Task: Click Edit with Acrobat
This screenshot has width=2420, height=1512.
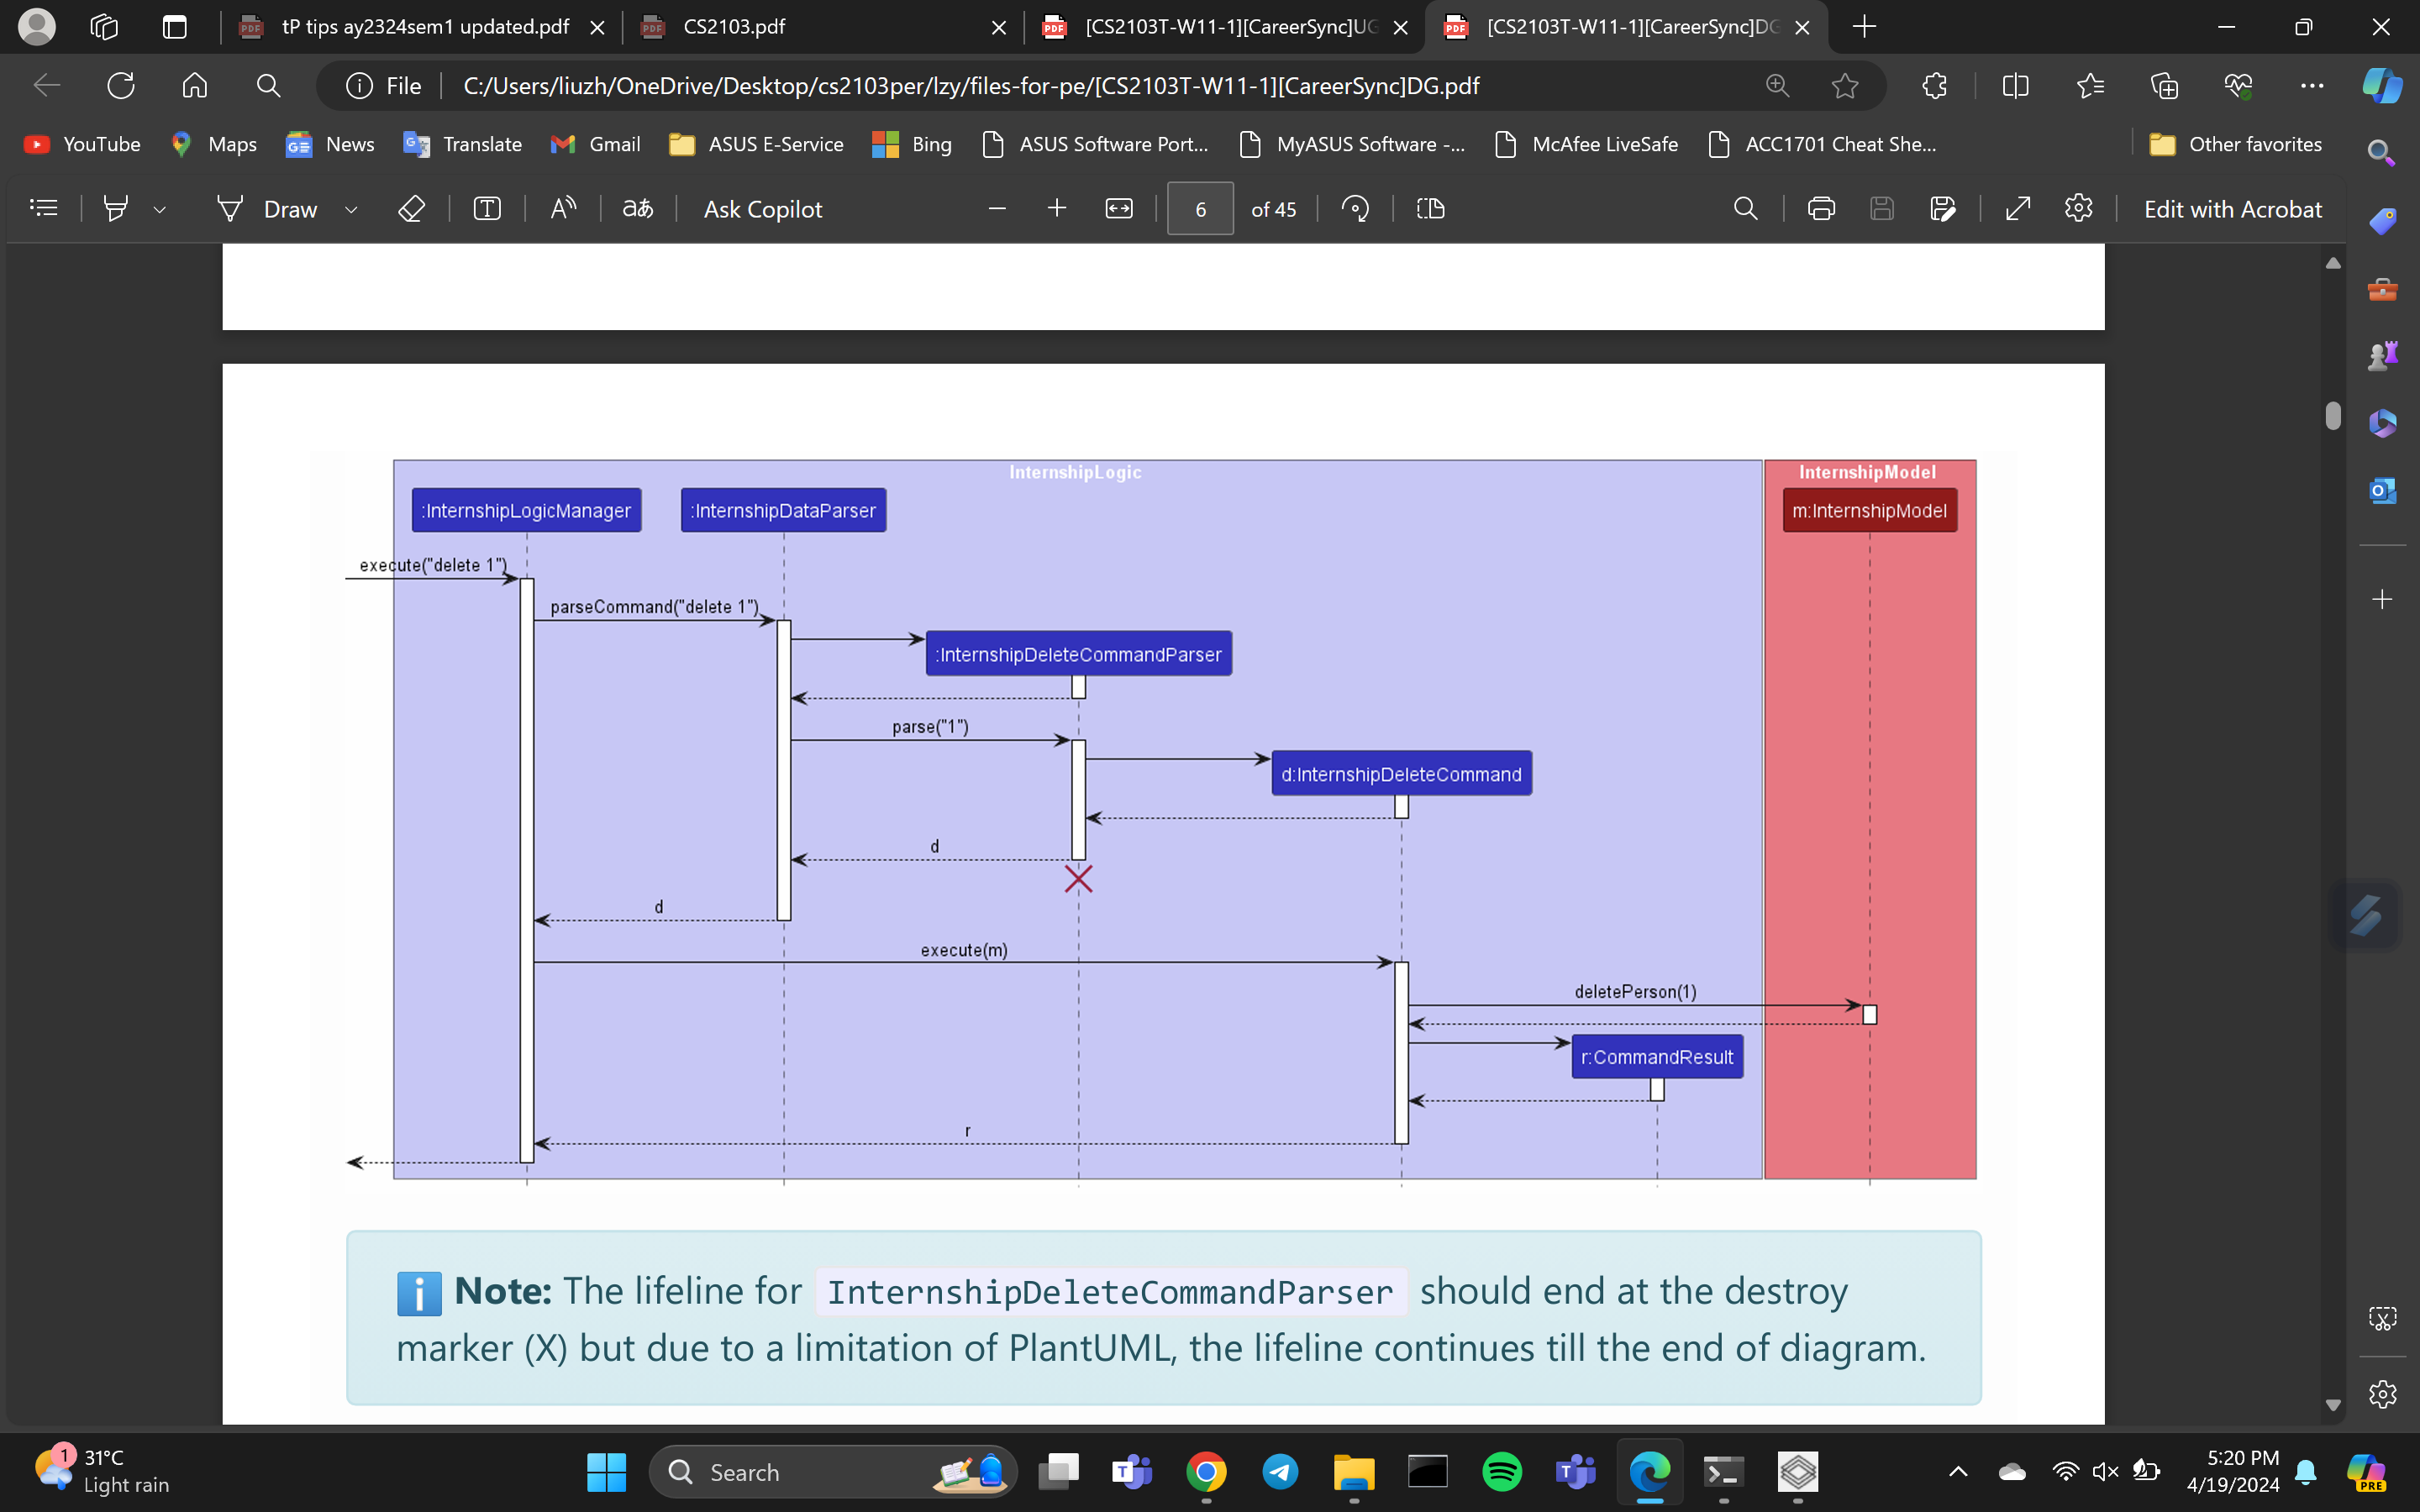Action: 2232,209
